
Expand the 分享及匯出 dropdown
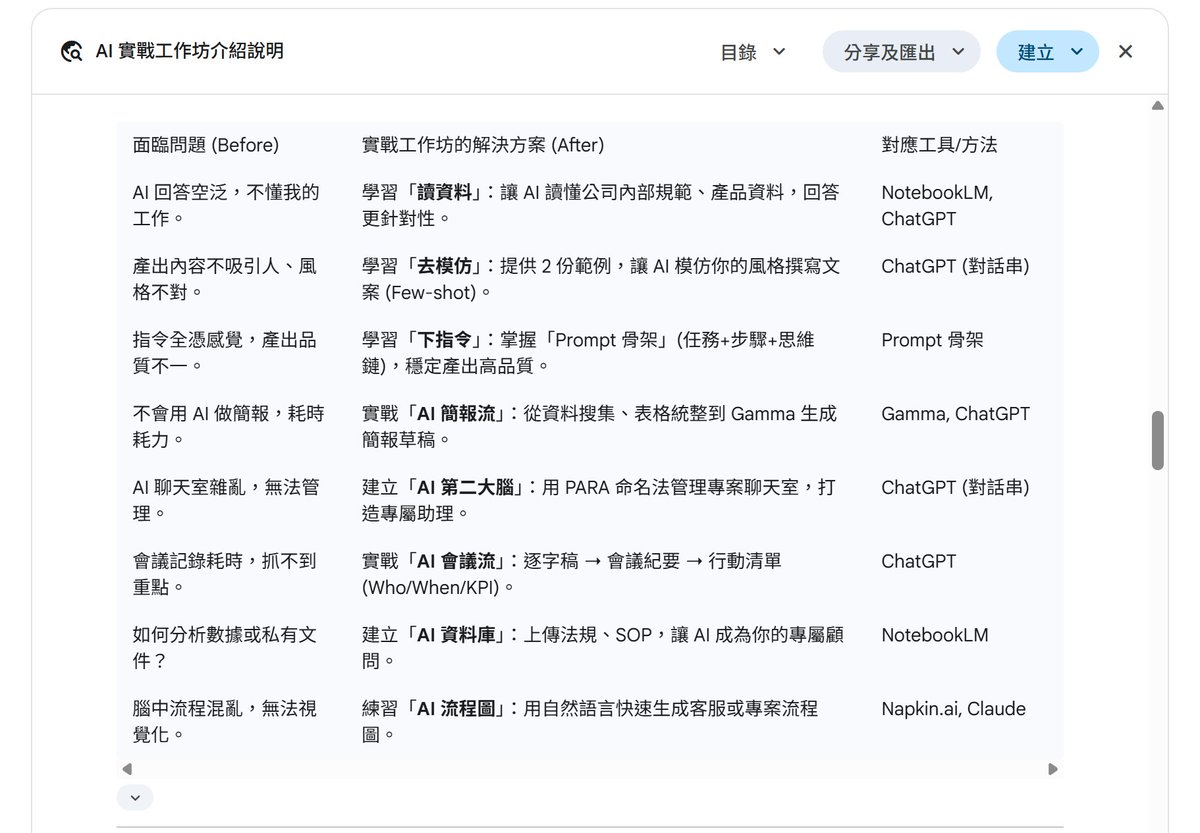tap(901, 52)
